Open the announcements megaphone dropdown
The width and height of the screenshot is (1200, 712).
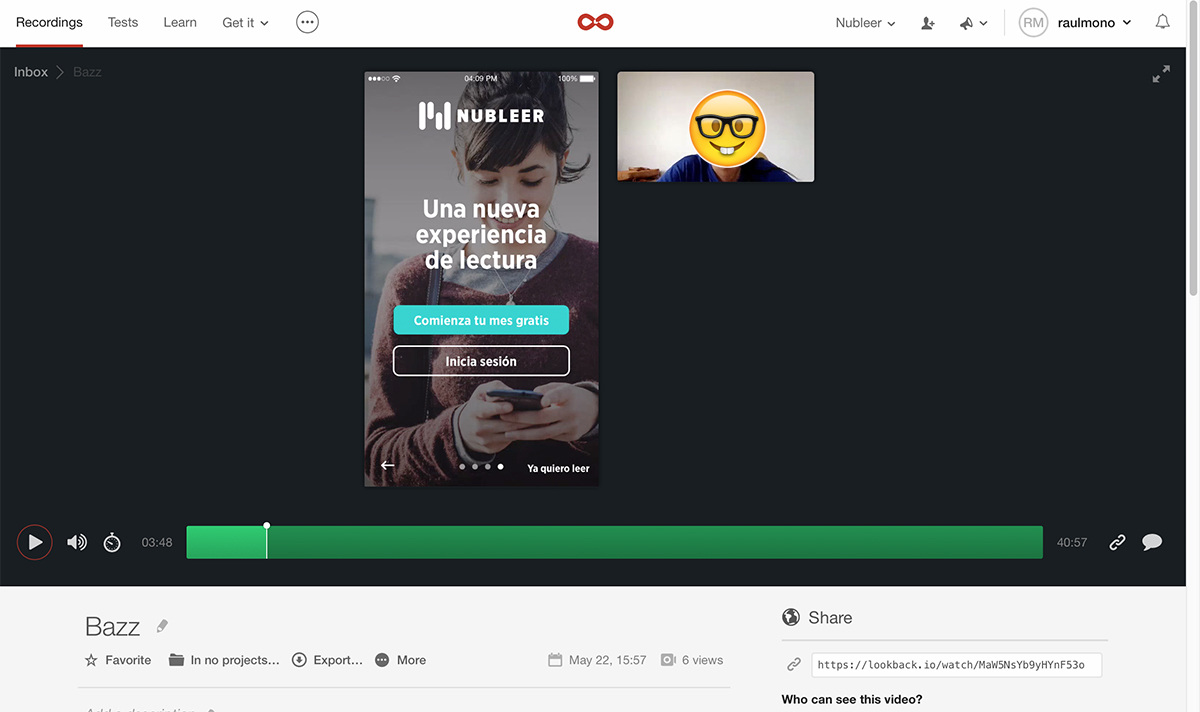(973, 23)
